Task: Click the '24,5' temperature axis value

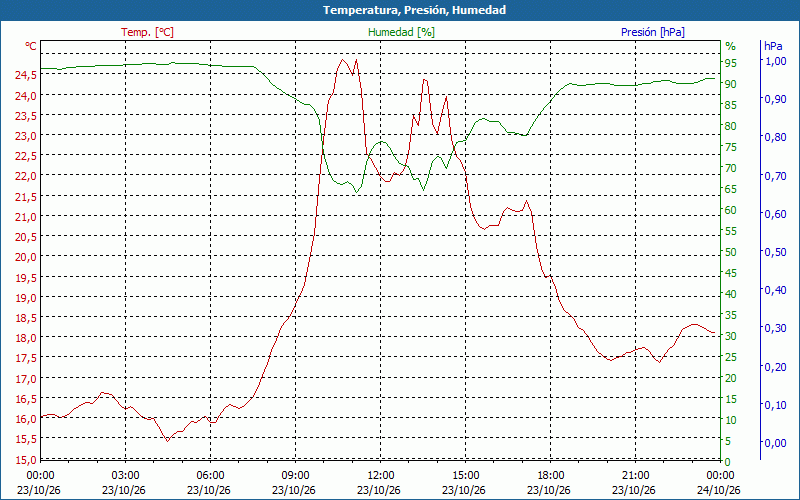Action: (26, 75)
